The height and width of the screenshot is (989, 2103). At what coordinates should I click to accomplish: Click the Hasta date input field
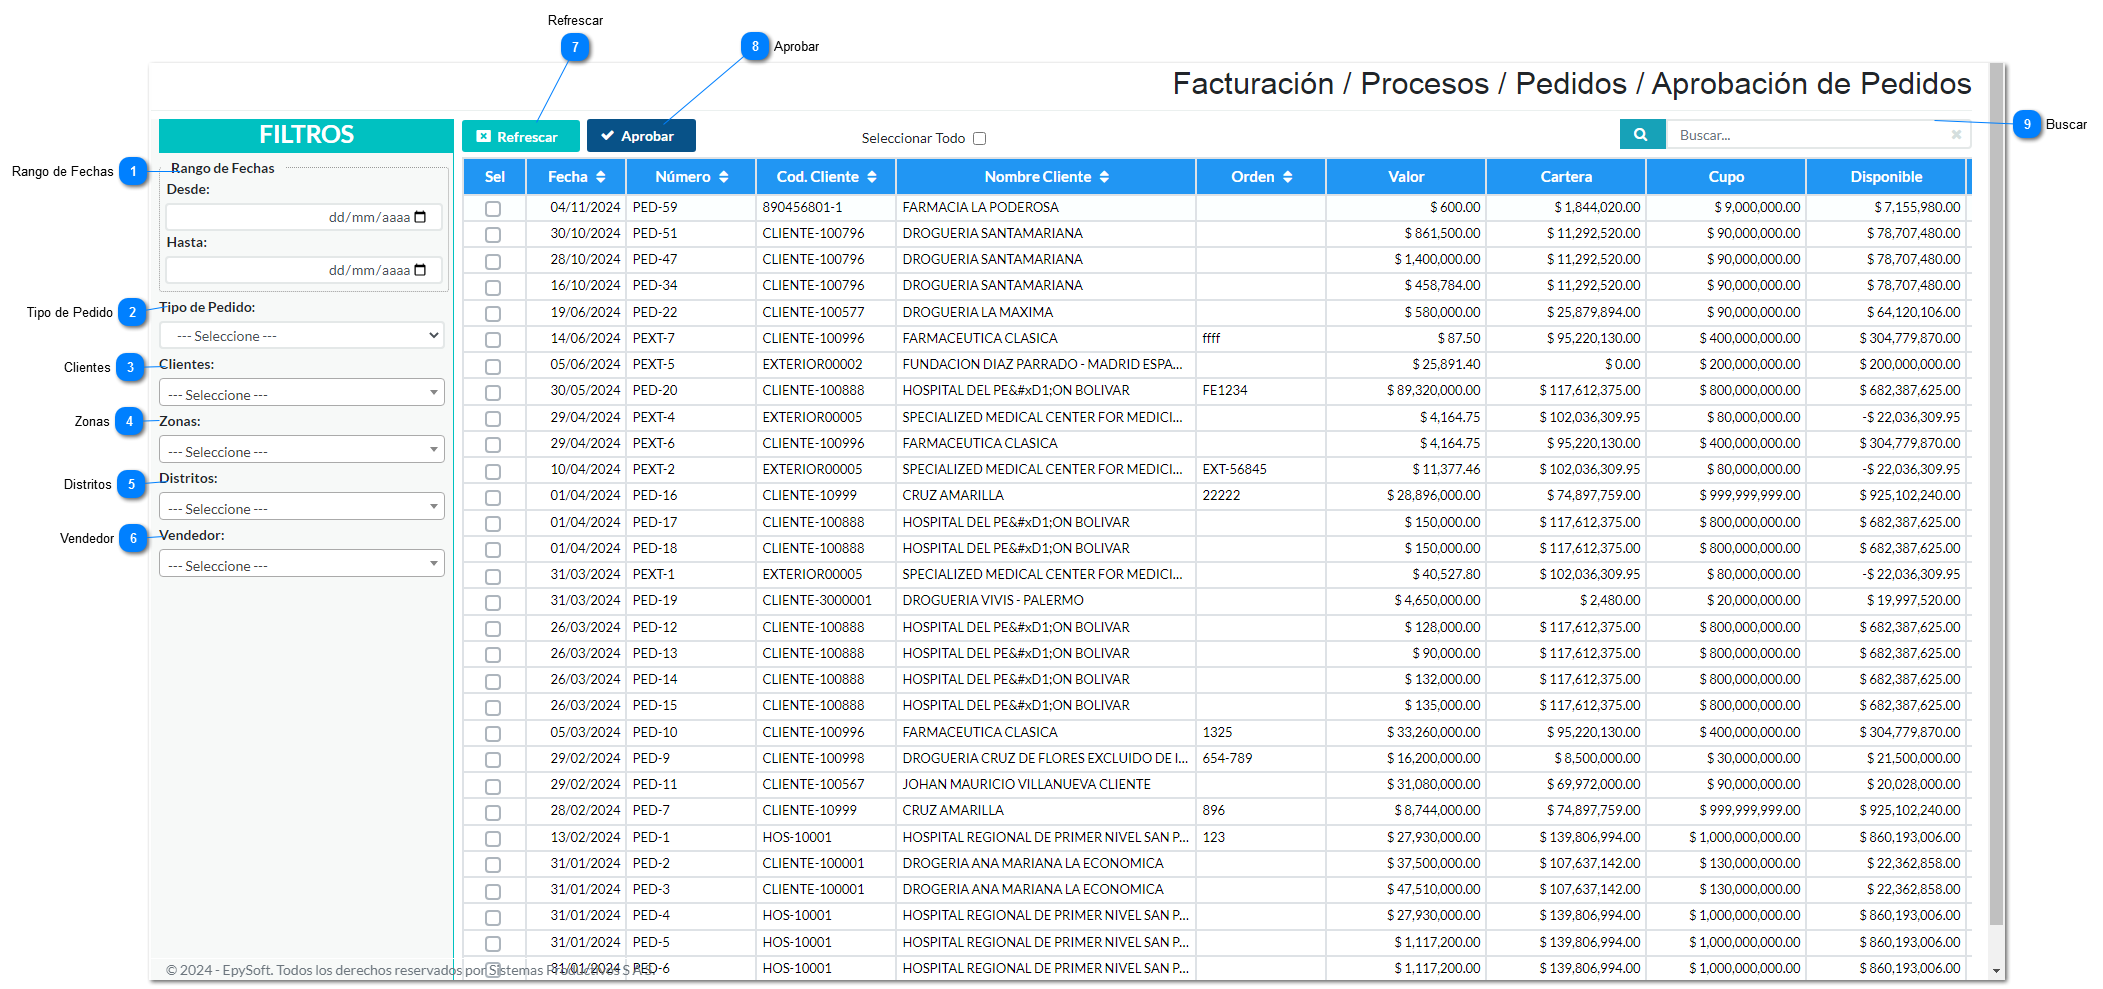(304, 270)
